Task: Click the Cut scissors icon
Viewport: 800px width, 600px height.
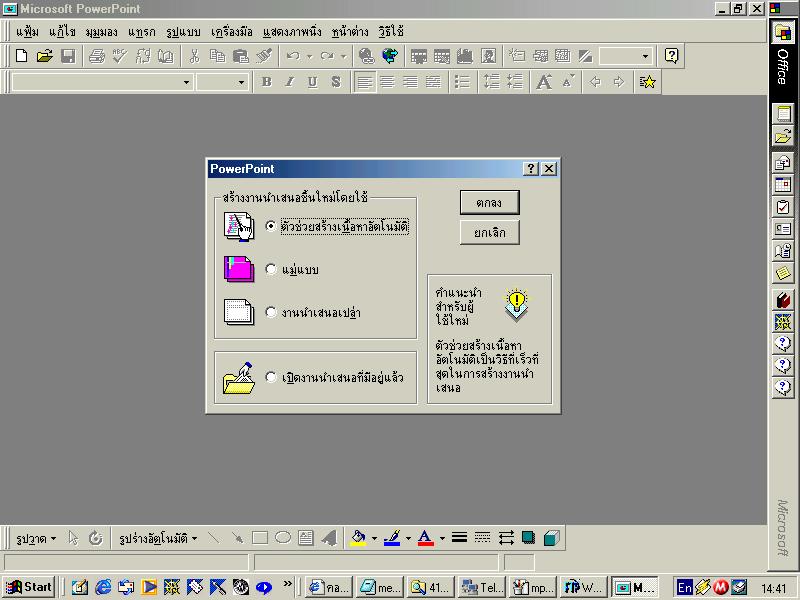Action: [194, 56]
